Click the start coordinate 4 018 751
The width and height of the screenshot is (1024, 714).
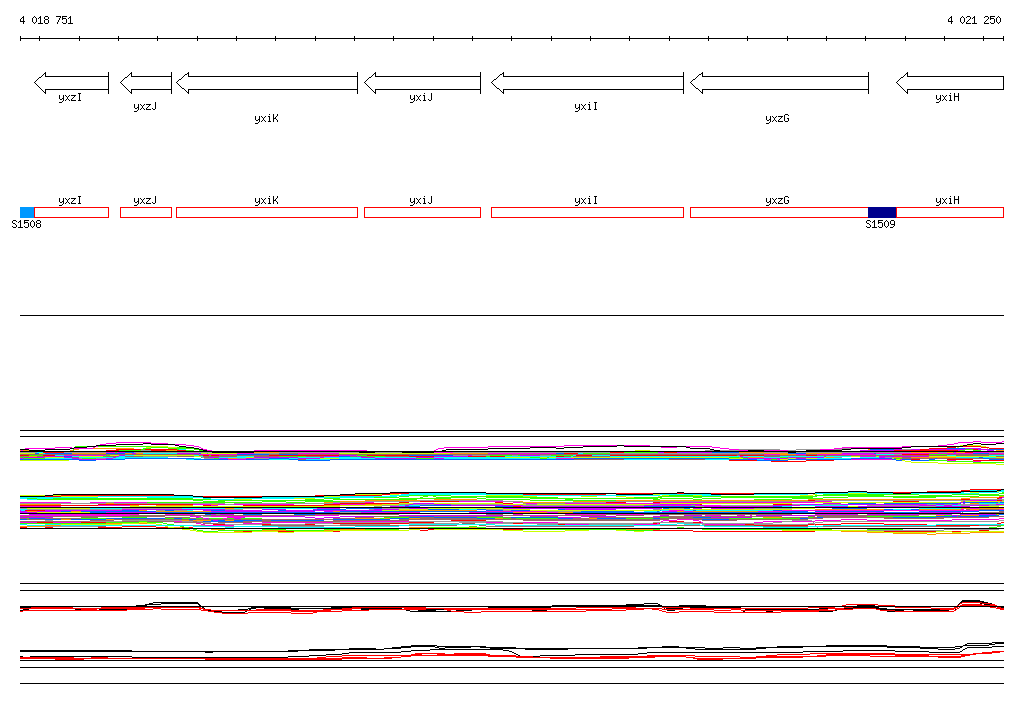(46, 20)
